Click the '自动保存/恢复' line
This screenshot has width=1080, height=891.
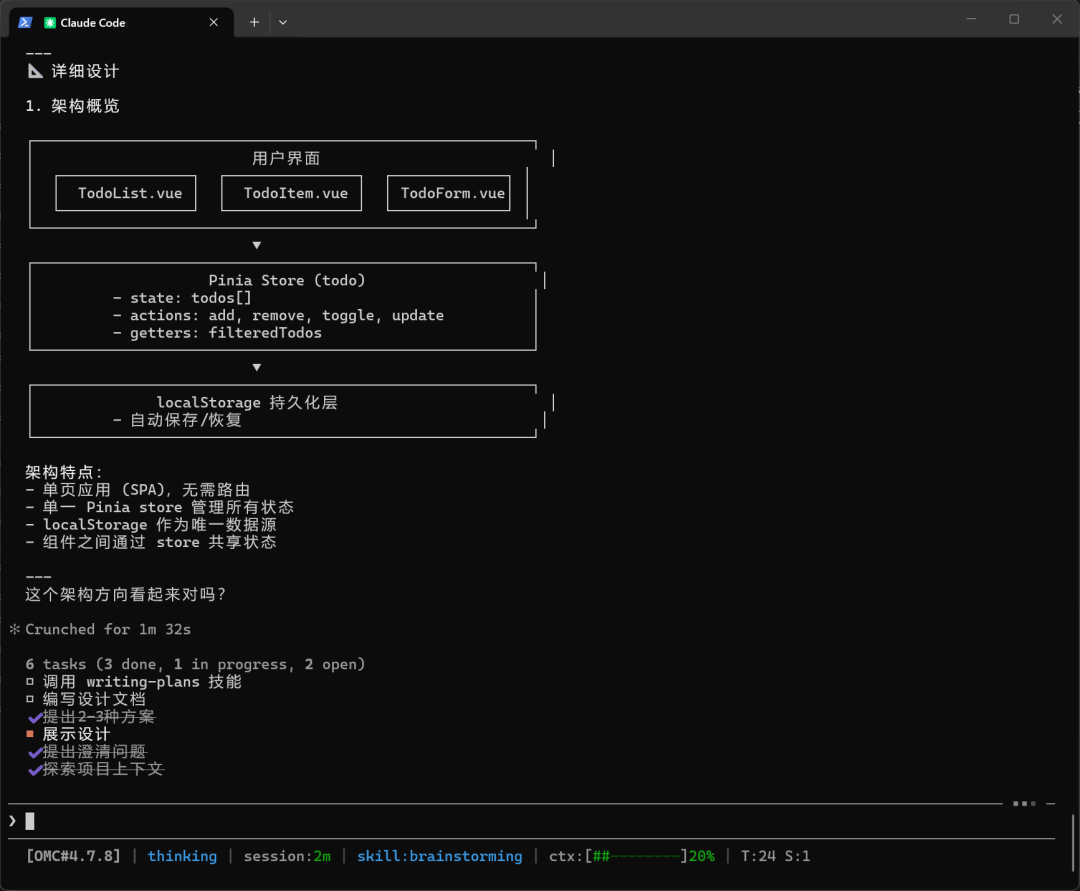point(177,420)
